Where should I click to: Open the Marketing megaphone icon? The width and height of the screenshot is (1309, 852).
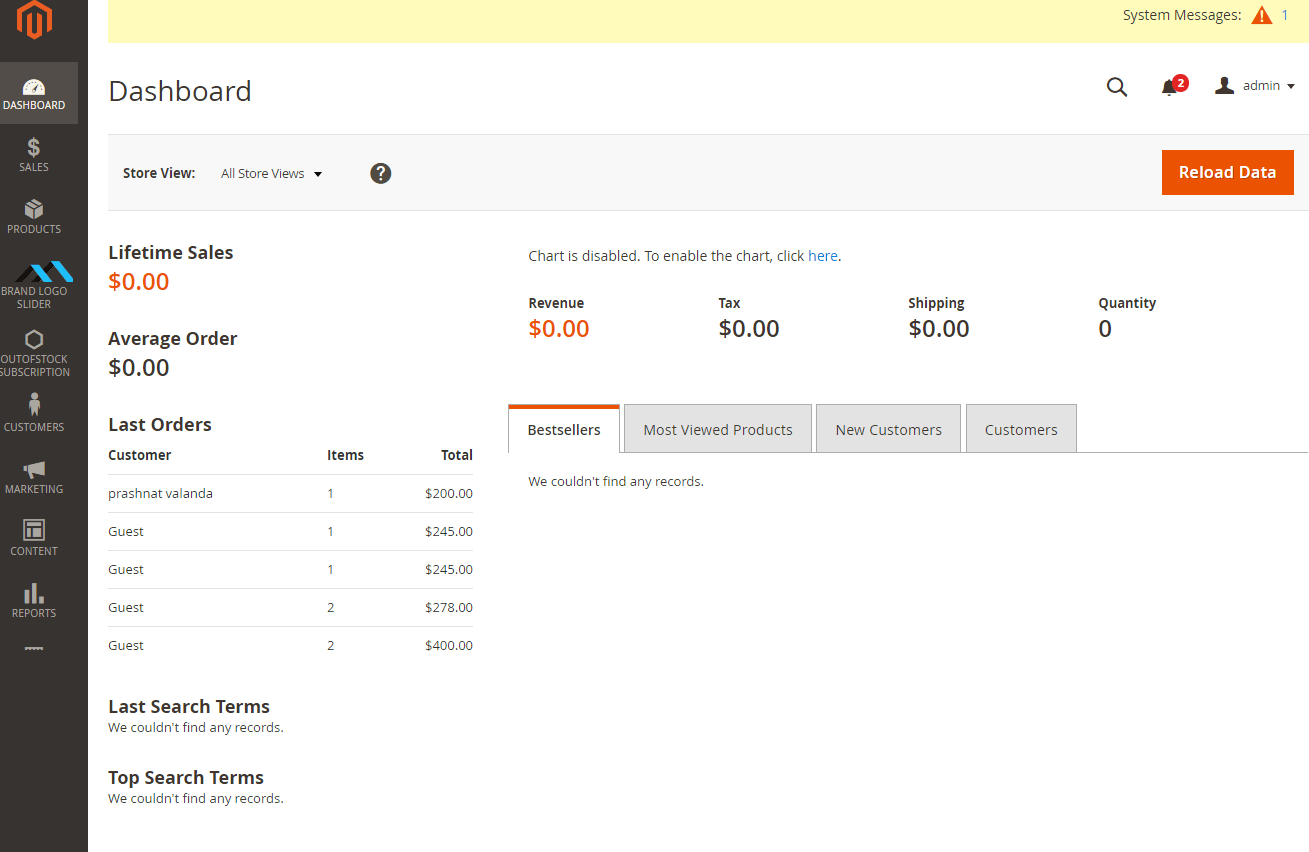(x=34, y=477)
